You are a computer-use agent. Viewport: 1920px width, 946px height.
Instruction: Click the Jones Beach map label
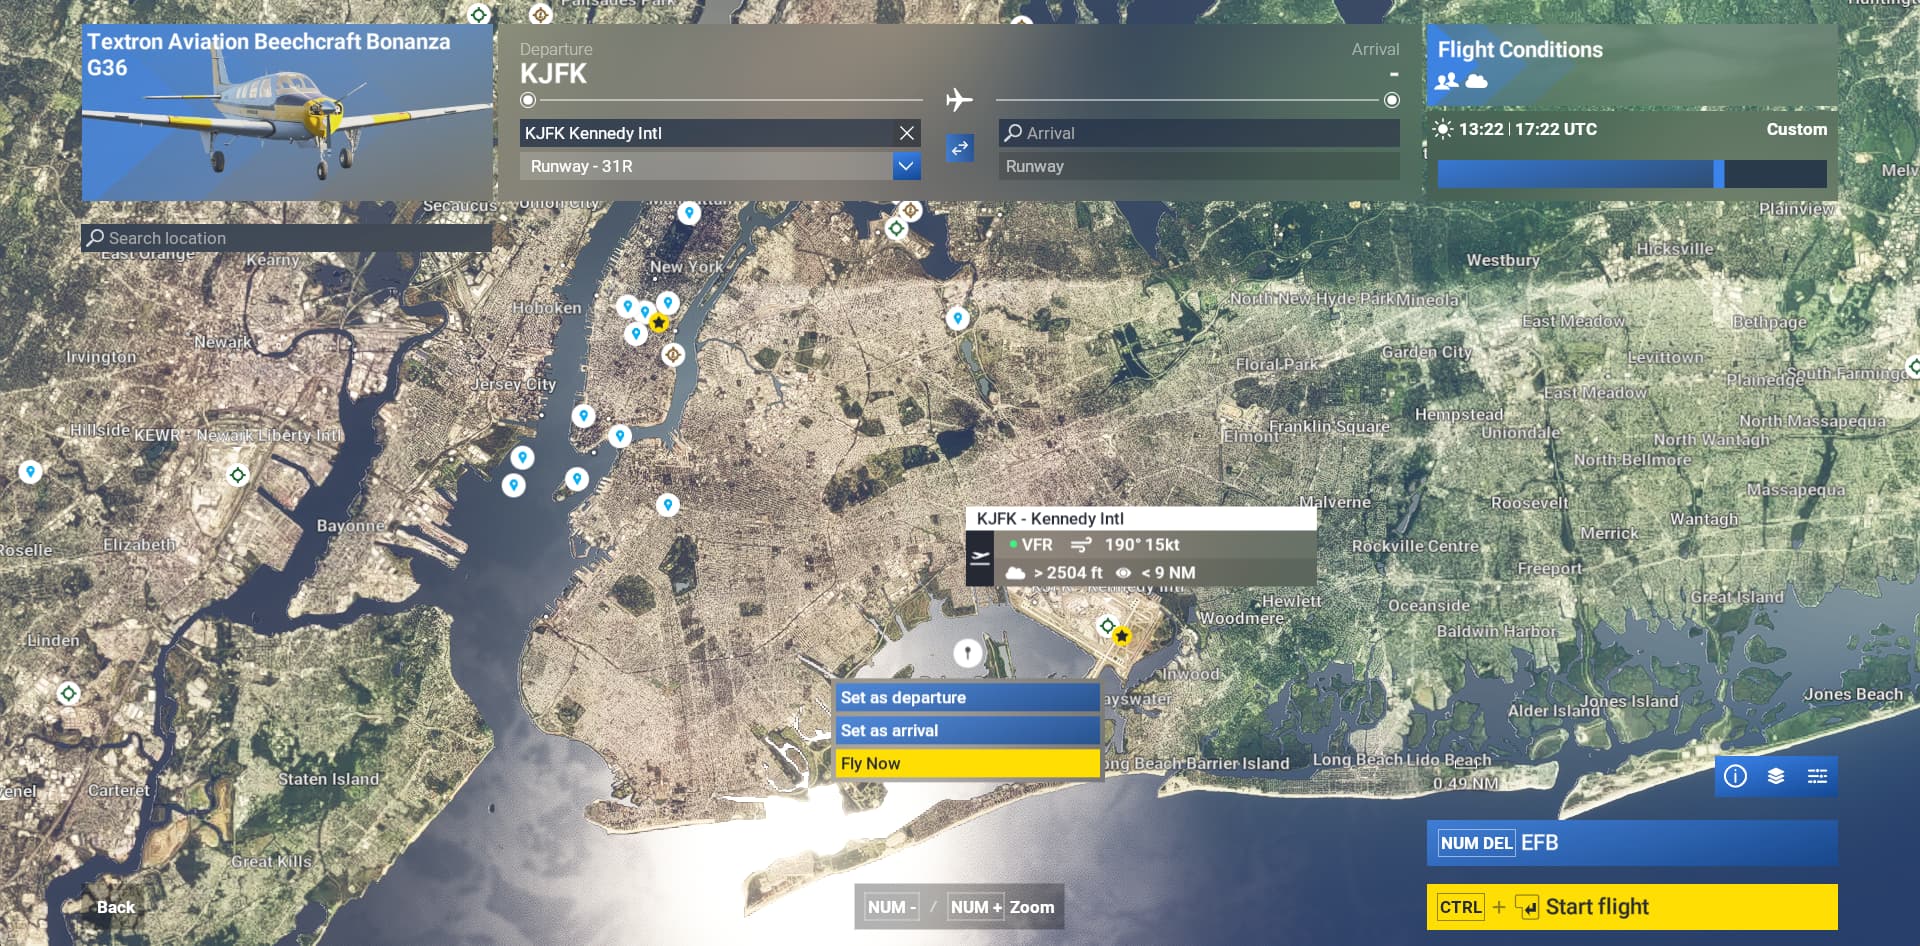click(x=1853, y=694)
